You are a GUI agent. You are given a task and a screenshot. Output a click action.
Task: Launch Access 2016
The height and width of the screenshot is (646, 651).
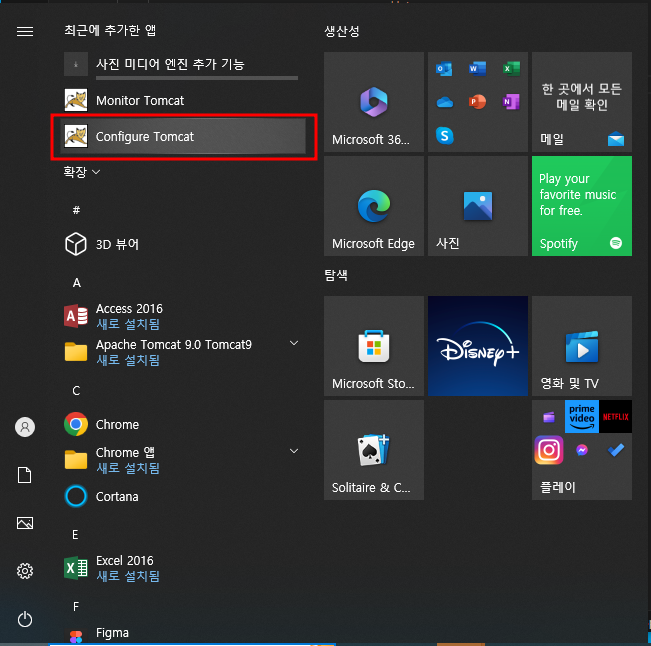click(x=183, y=316)
